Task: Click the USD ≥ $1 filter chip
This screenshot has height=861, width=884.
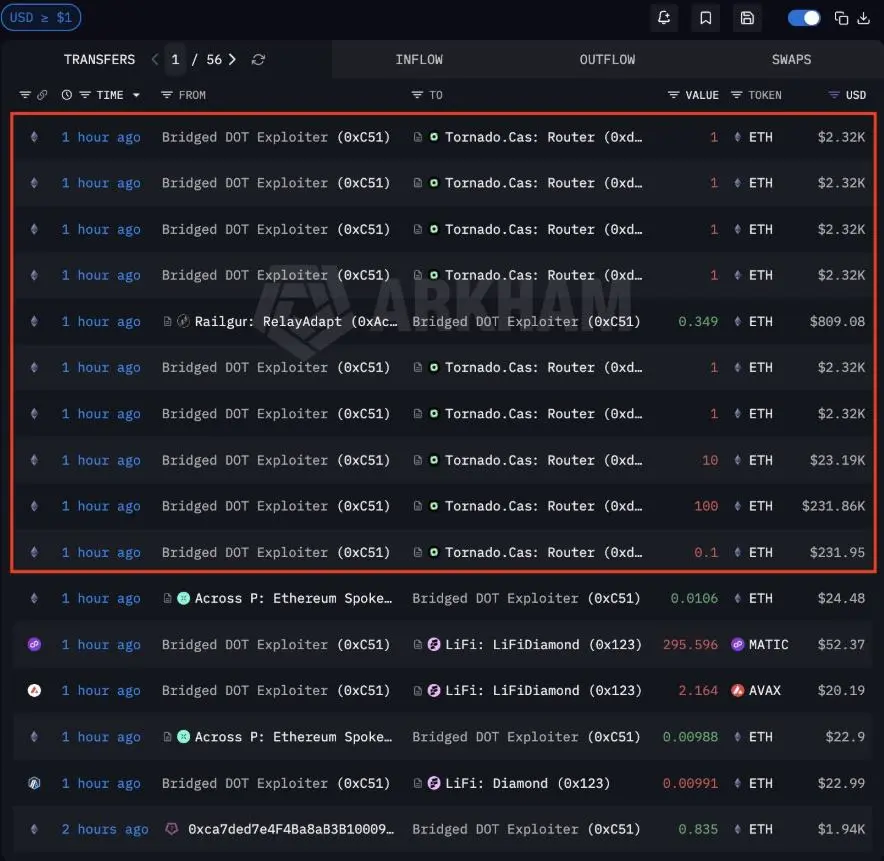Action: coord(41,18)
